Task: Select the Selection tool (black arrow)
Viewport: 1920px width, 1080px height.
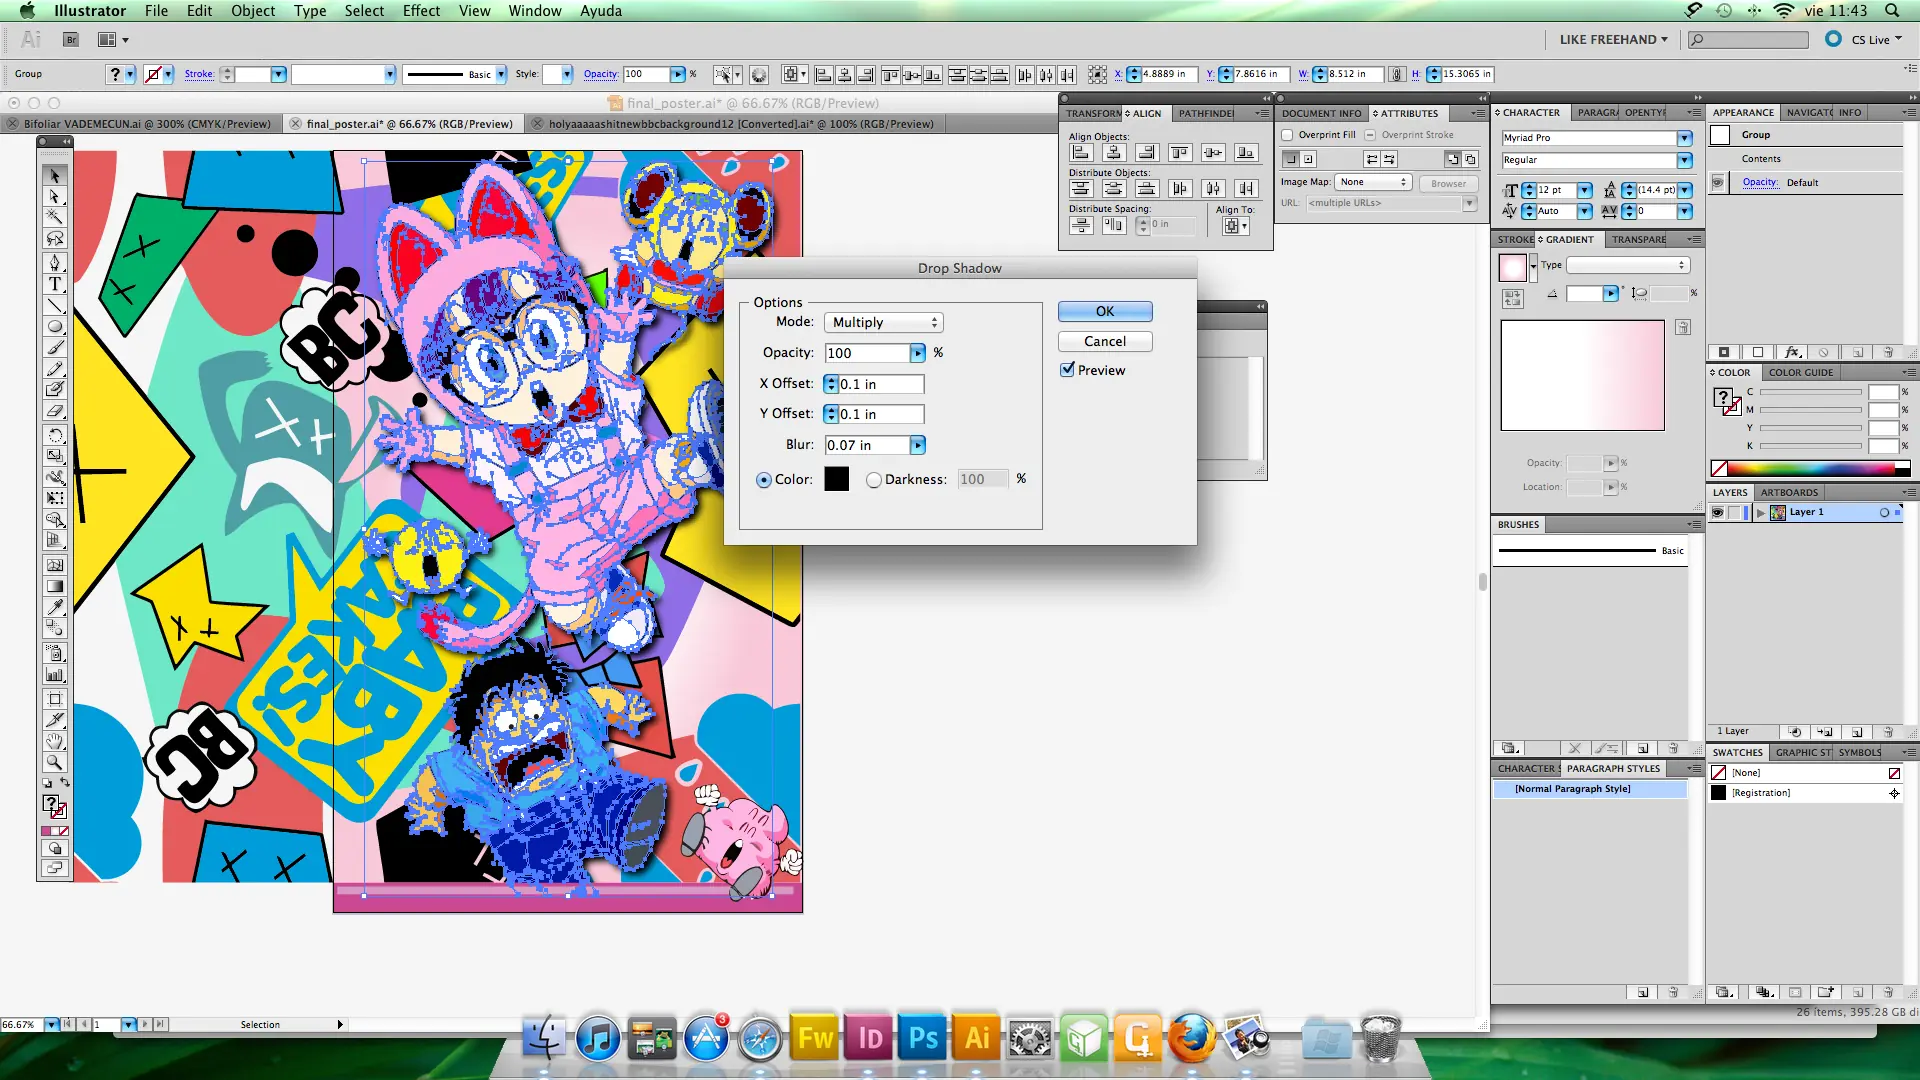Action: point(55,176)
